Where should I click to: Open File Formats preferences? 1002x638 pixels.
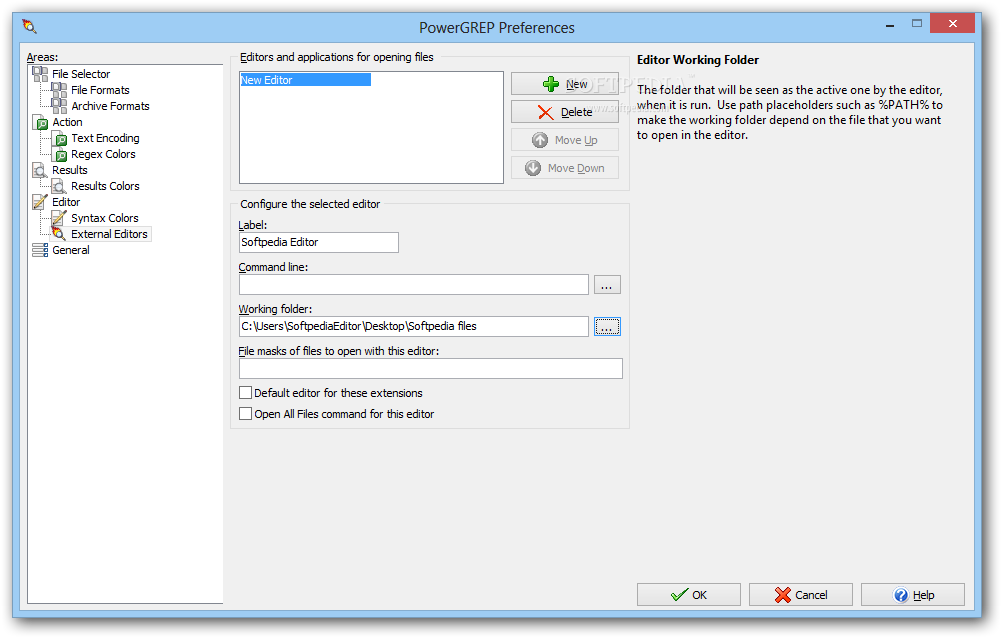coord(100,89)
